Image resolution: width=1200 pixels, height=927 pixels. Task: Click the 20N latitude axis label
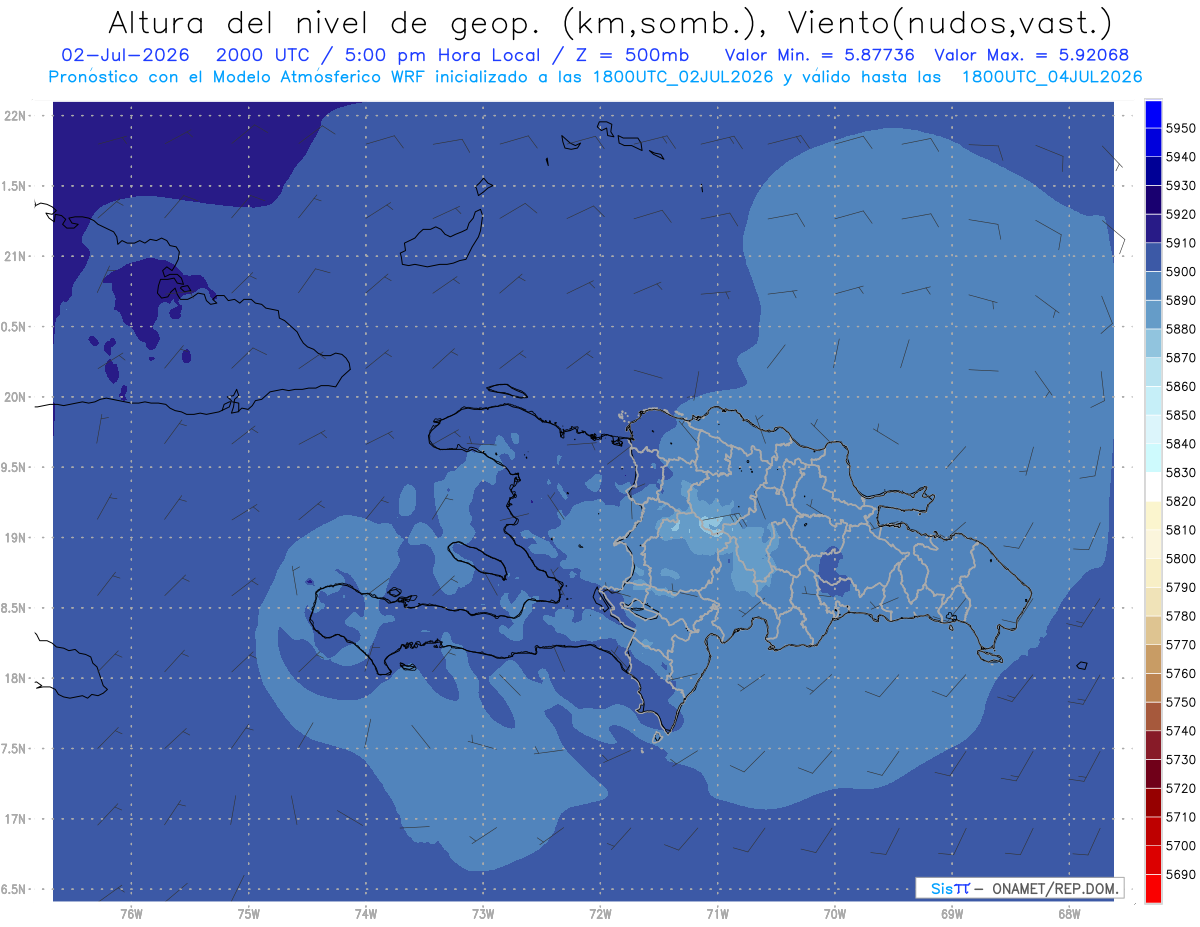pos(15,397)
